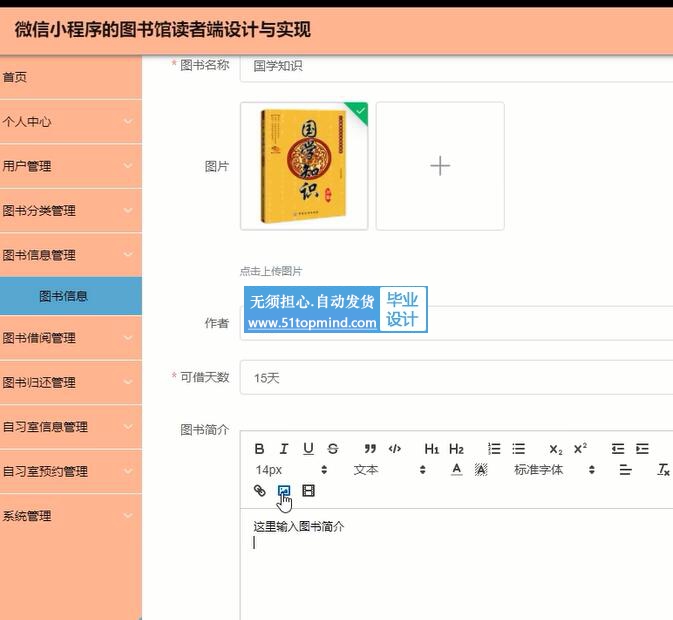The width and height of the screenshot is (673, 620).
Task: Click the insert image icon
Action: (x=284, y=491)
